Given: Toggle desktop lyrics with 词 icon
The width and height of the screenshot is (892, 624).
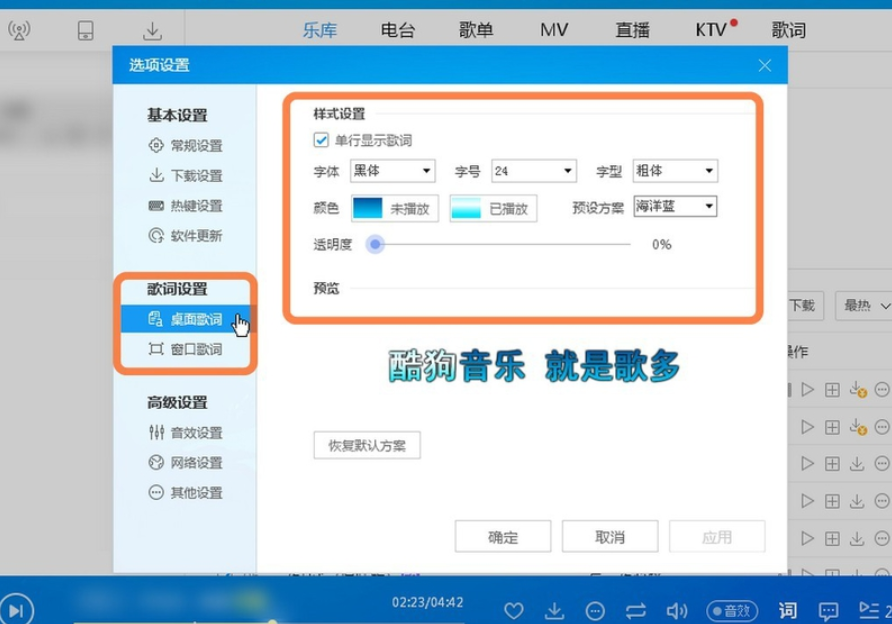Looking at the screenshot, I should tap(788, 610).
